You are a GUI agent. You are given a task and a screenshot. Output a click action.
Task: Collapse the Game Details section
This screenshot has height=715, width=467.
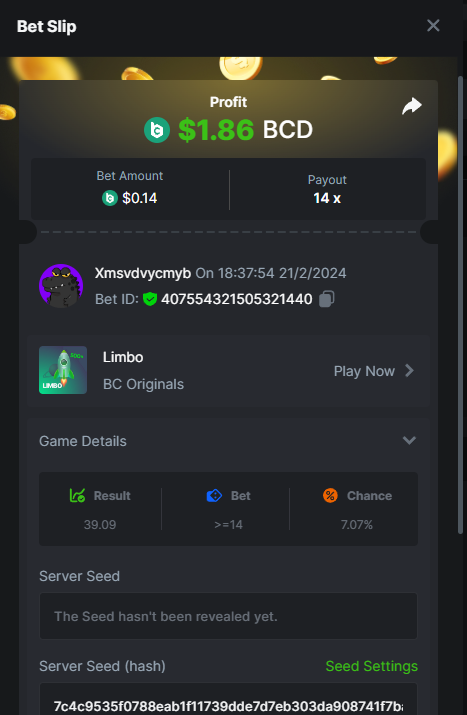click(x=409, y=440)
